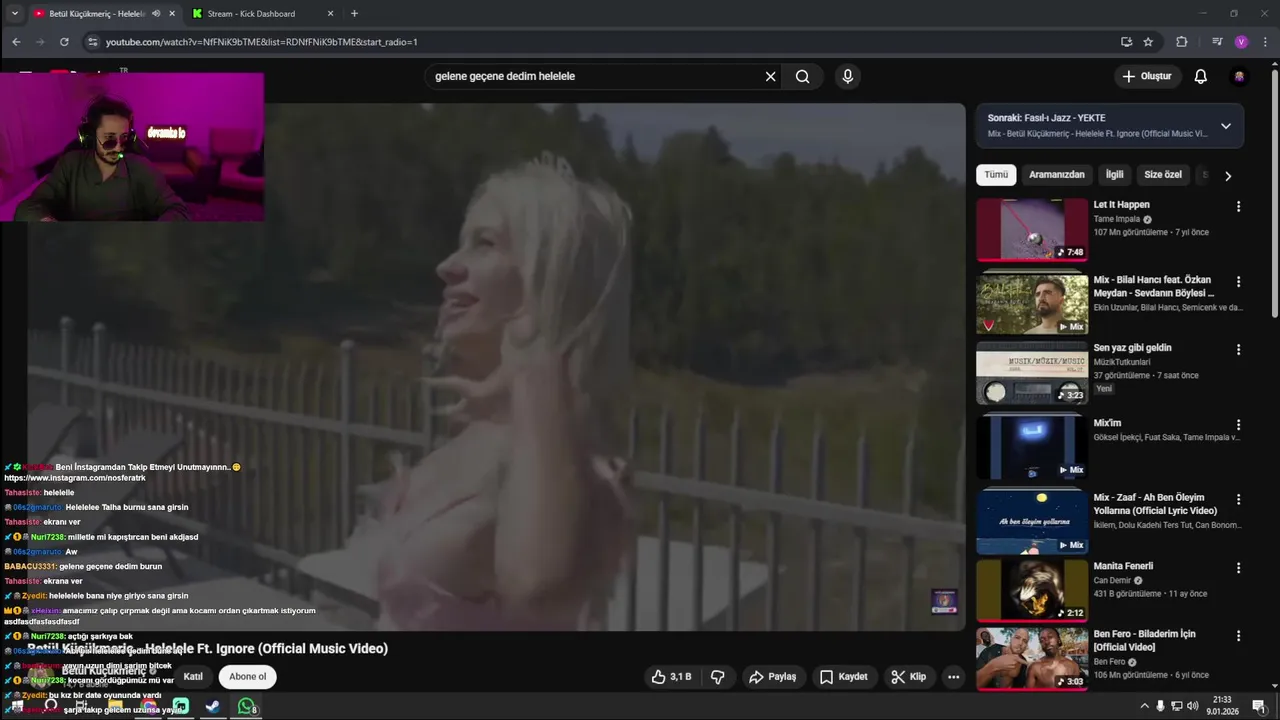Image resolution: width=1280 pixels, height=720 pixels.
Task: Open Let It Happen video thumbnail
Action: tap(1032, 230)
